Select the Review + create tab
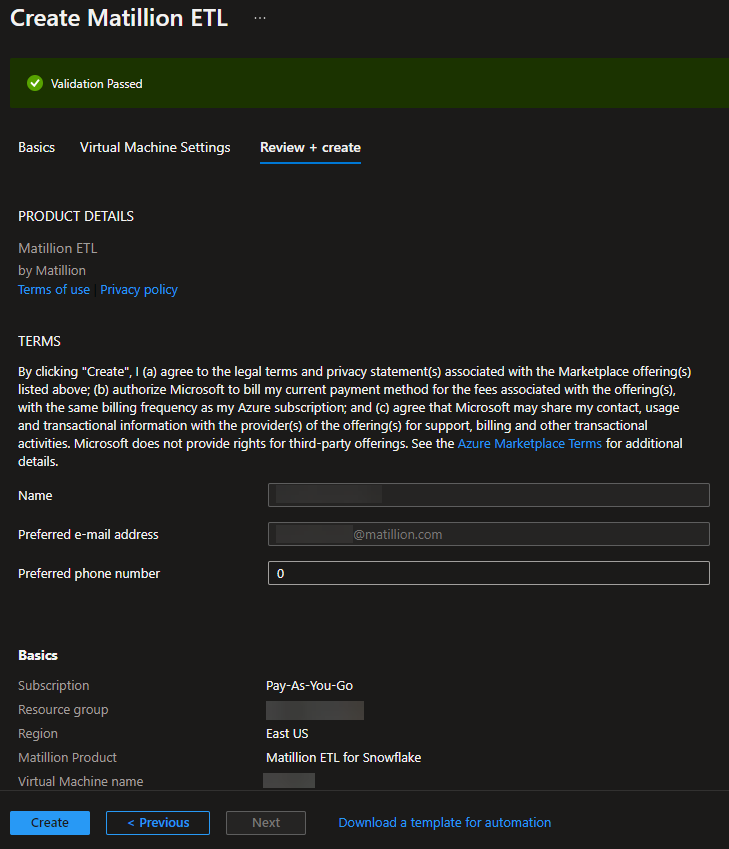 coord(310,147)
